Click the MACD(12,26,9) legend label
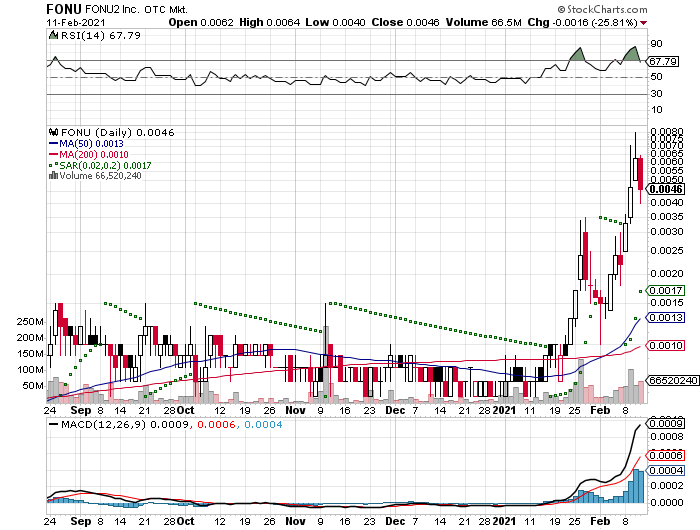Screen dimensions: 700x530 103,425
